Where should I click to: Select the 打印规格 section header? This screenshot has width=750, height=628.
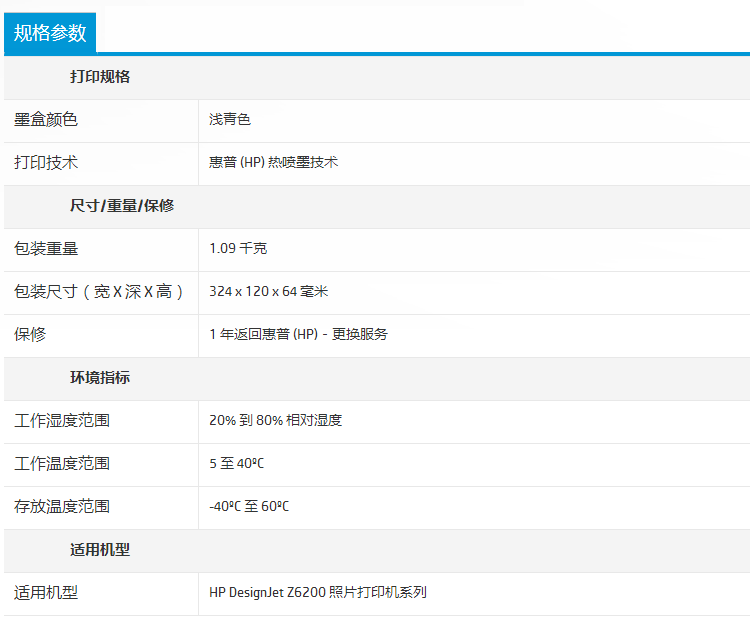(100, 77)
